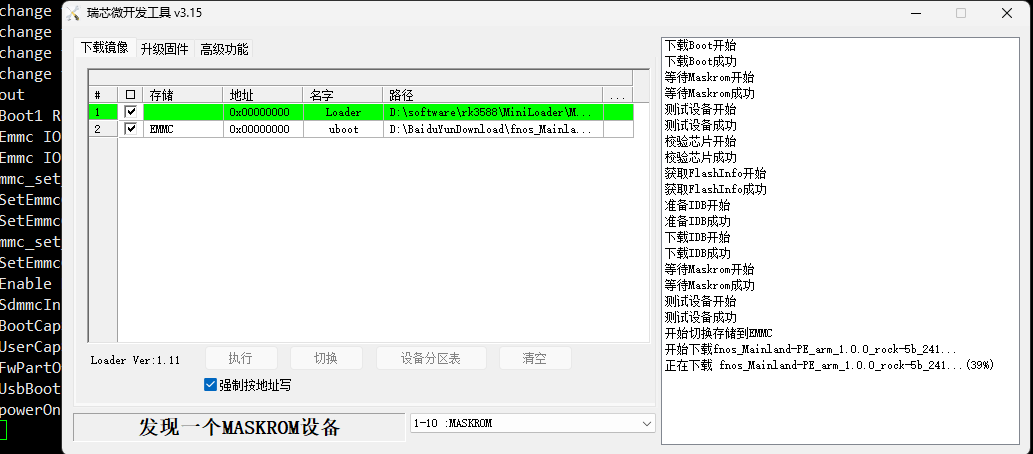Click the 发现一个MASKROM设备 status box
Image resolution: width=1033 pixels, height=454 pixels.
[x=239, y=427]
